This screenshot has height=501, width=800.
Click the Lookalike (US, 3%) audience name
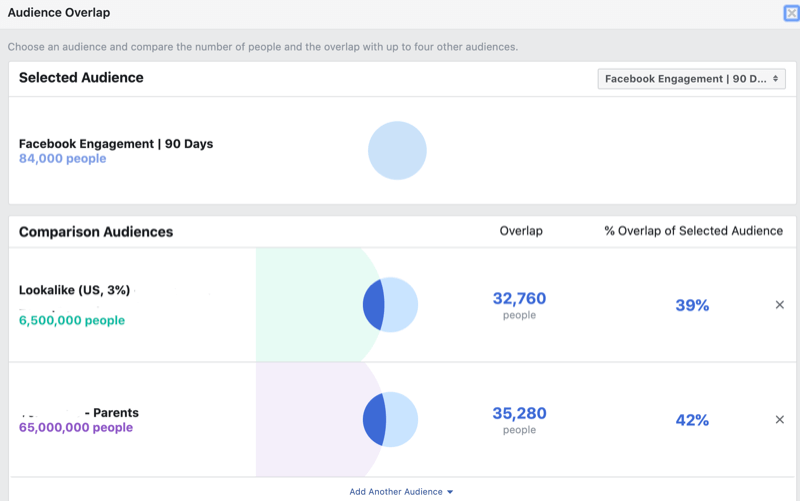click(74, 290)
